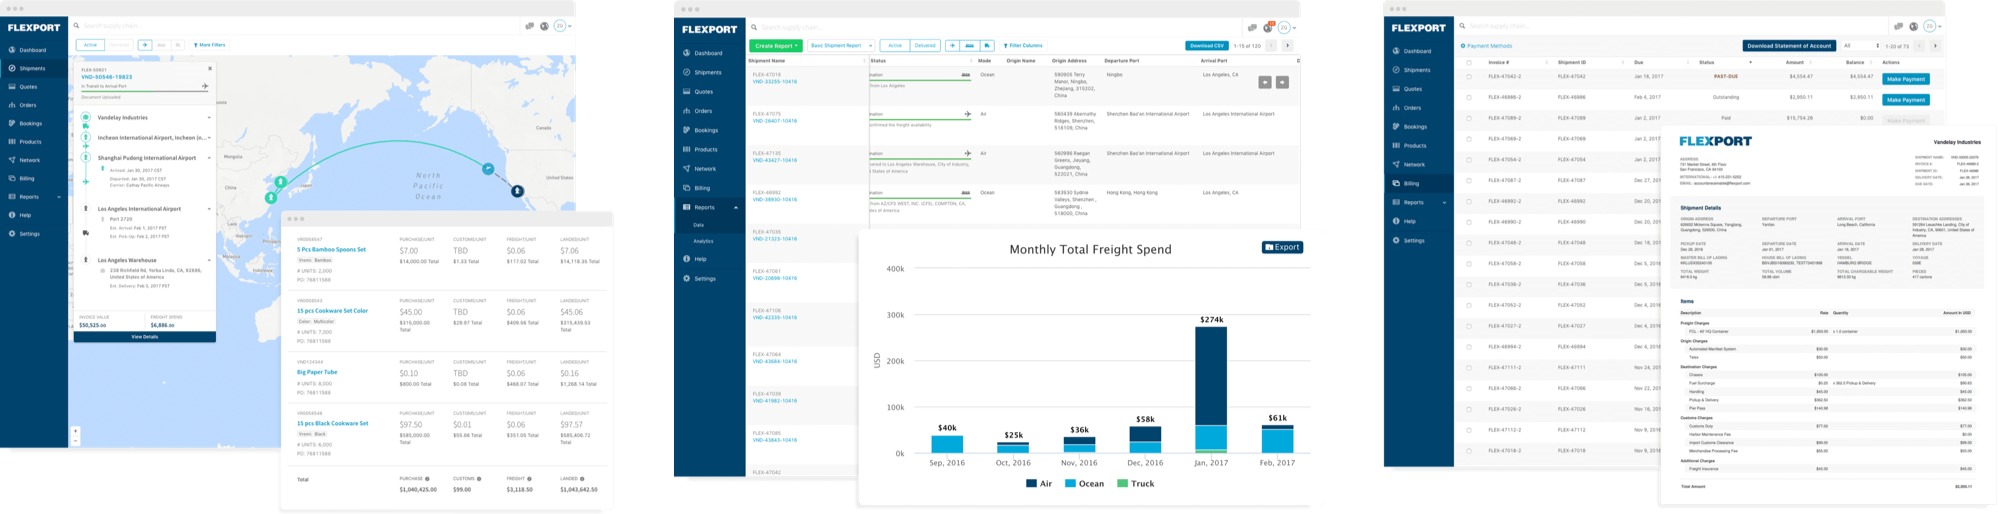The width and height of the screenshot is (1998, 514).
Task: Open Bookings in the shipments map window sidebar
Action: coord(30,124)
